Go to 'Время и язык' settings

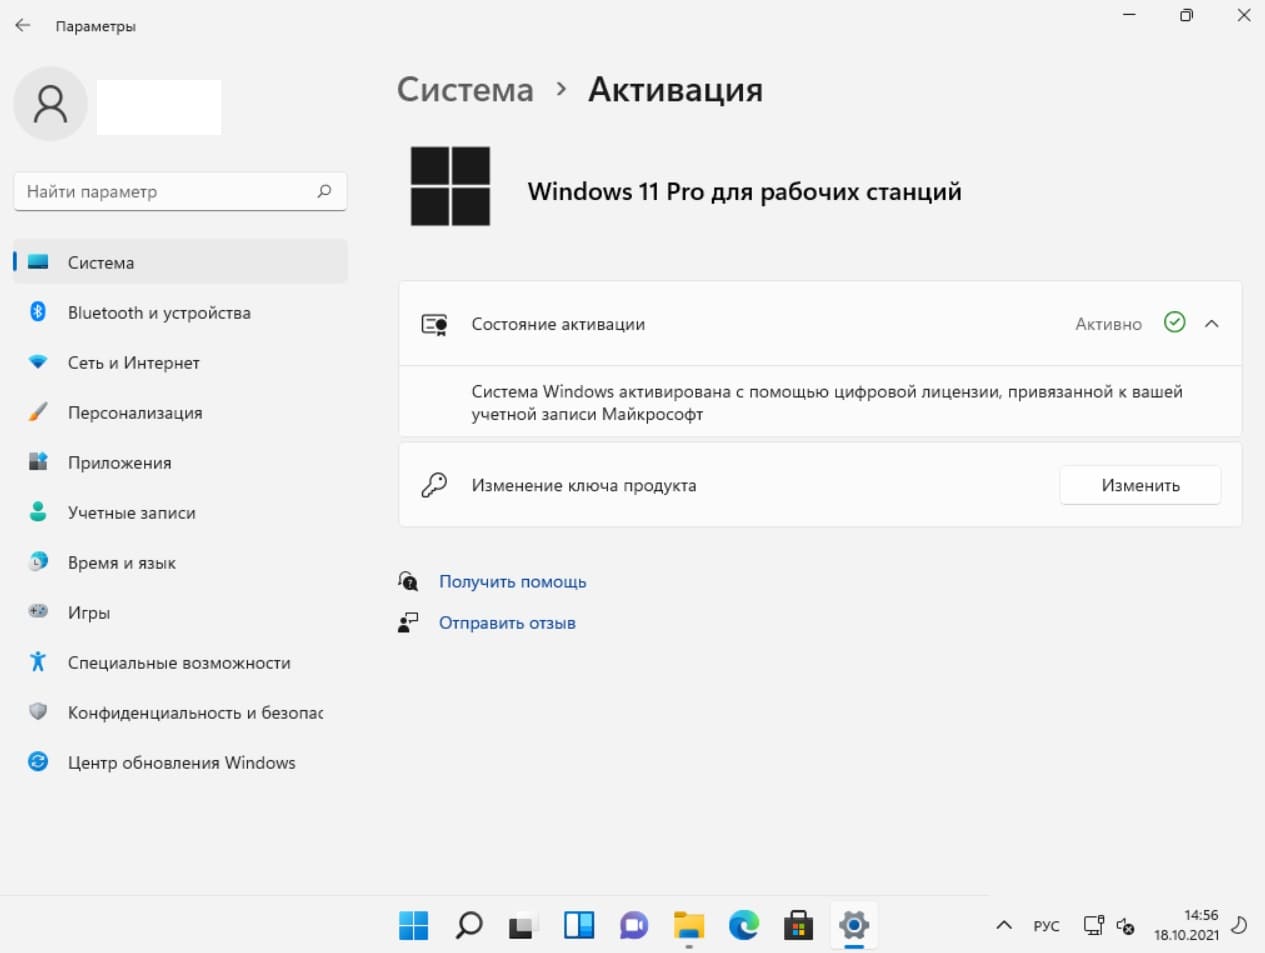180,562
